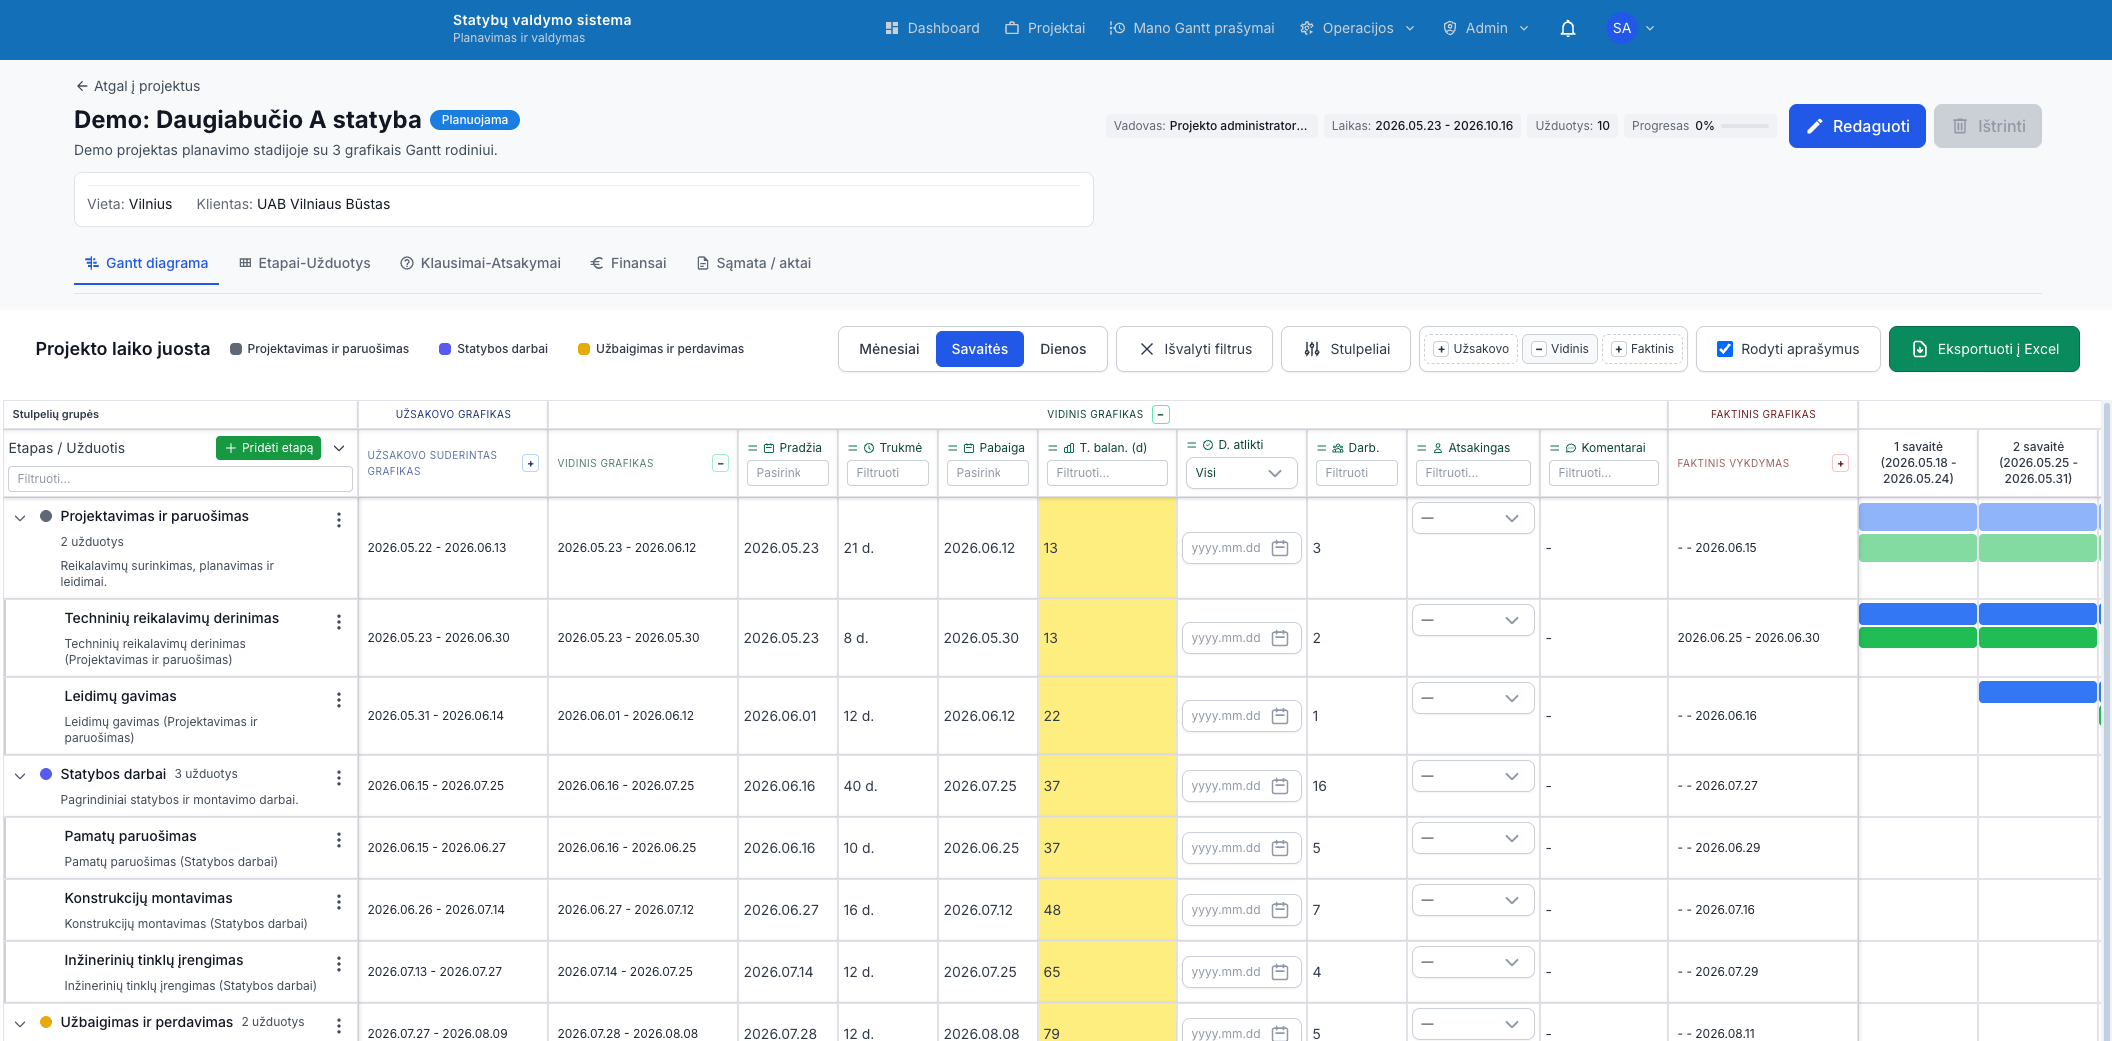The image size is (2112, 1041).
Task: Click the Ištrinti button
Action: coord(1988,126)
